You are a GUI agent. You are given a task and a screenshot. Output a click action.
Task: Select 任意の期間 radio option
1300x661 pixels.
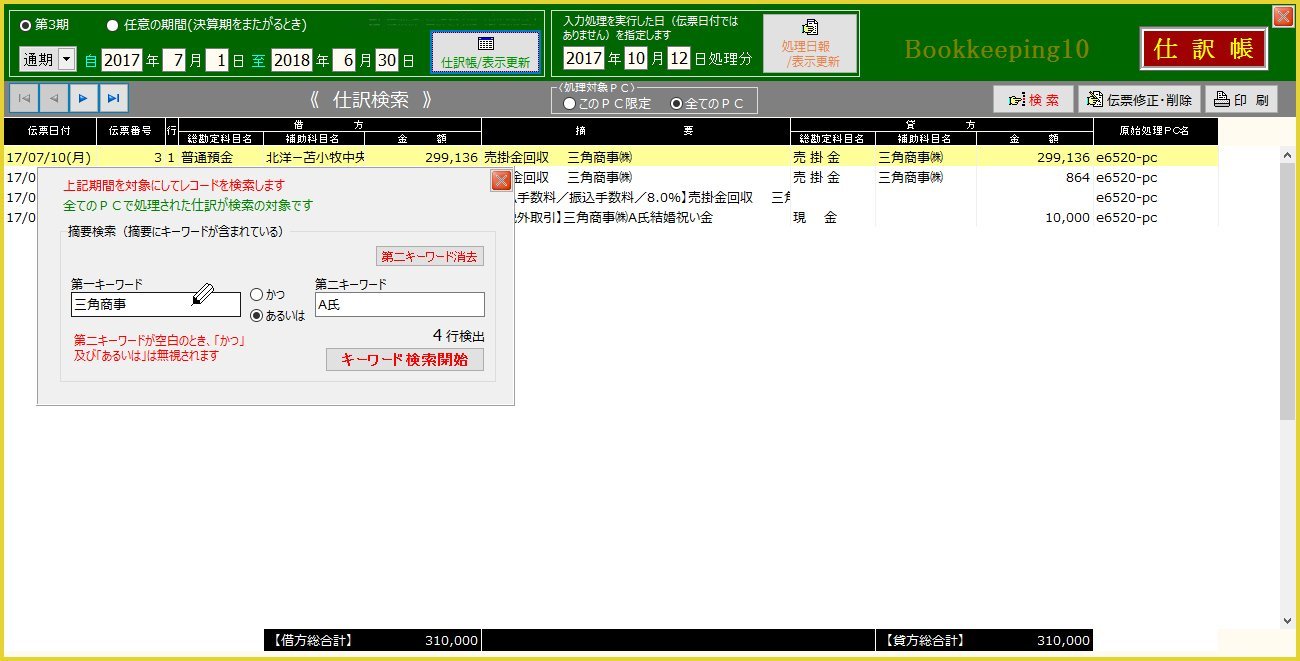pyautogui.click(x=112, y=25)
